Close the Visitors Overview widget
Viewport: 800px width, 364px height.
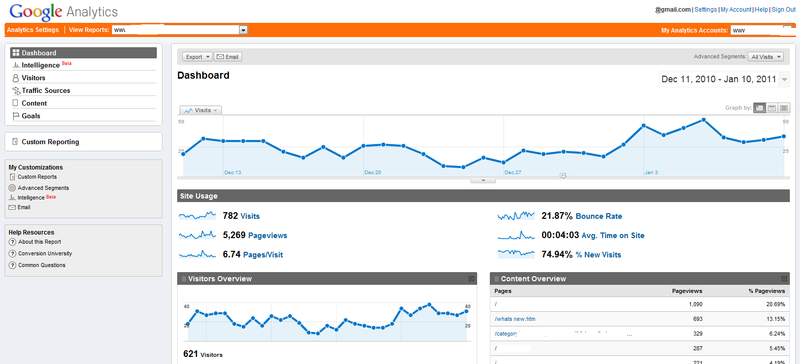pos(471,279)
